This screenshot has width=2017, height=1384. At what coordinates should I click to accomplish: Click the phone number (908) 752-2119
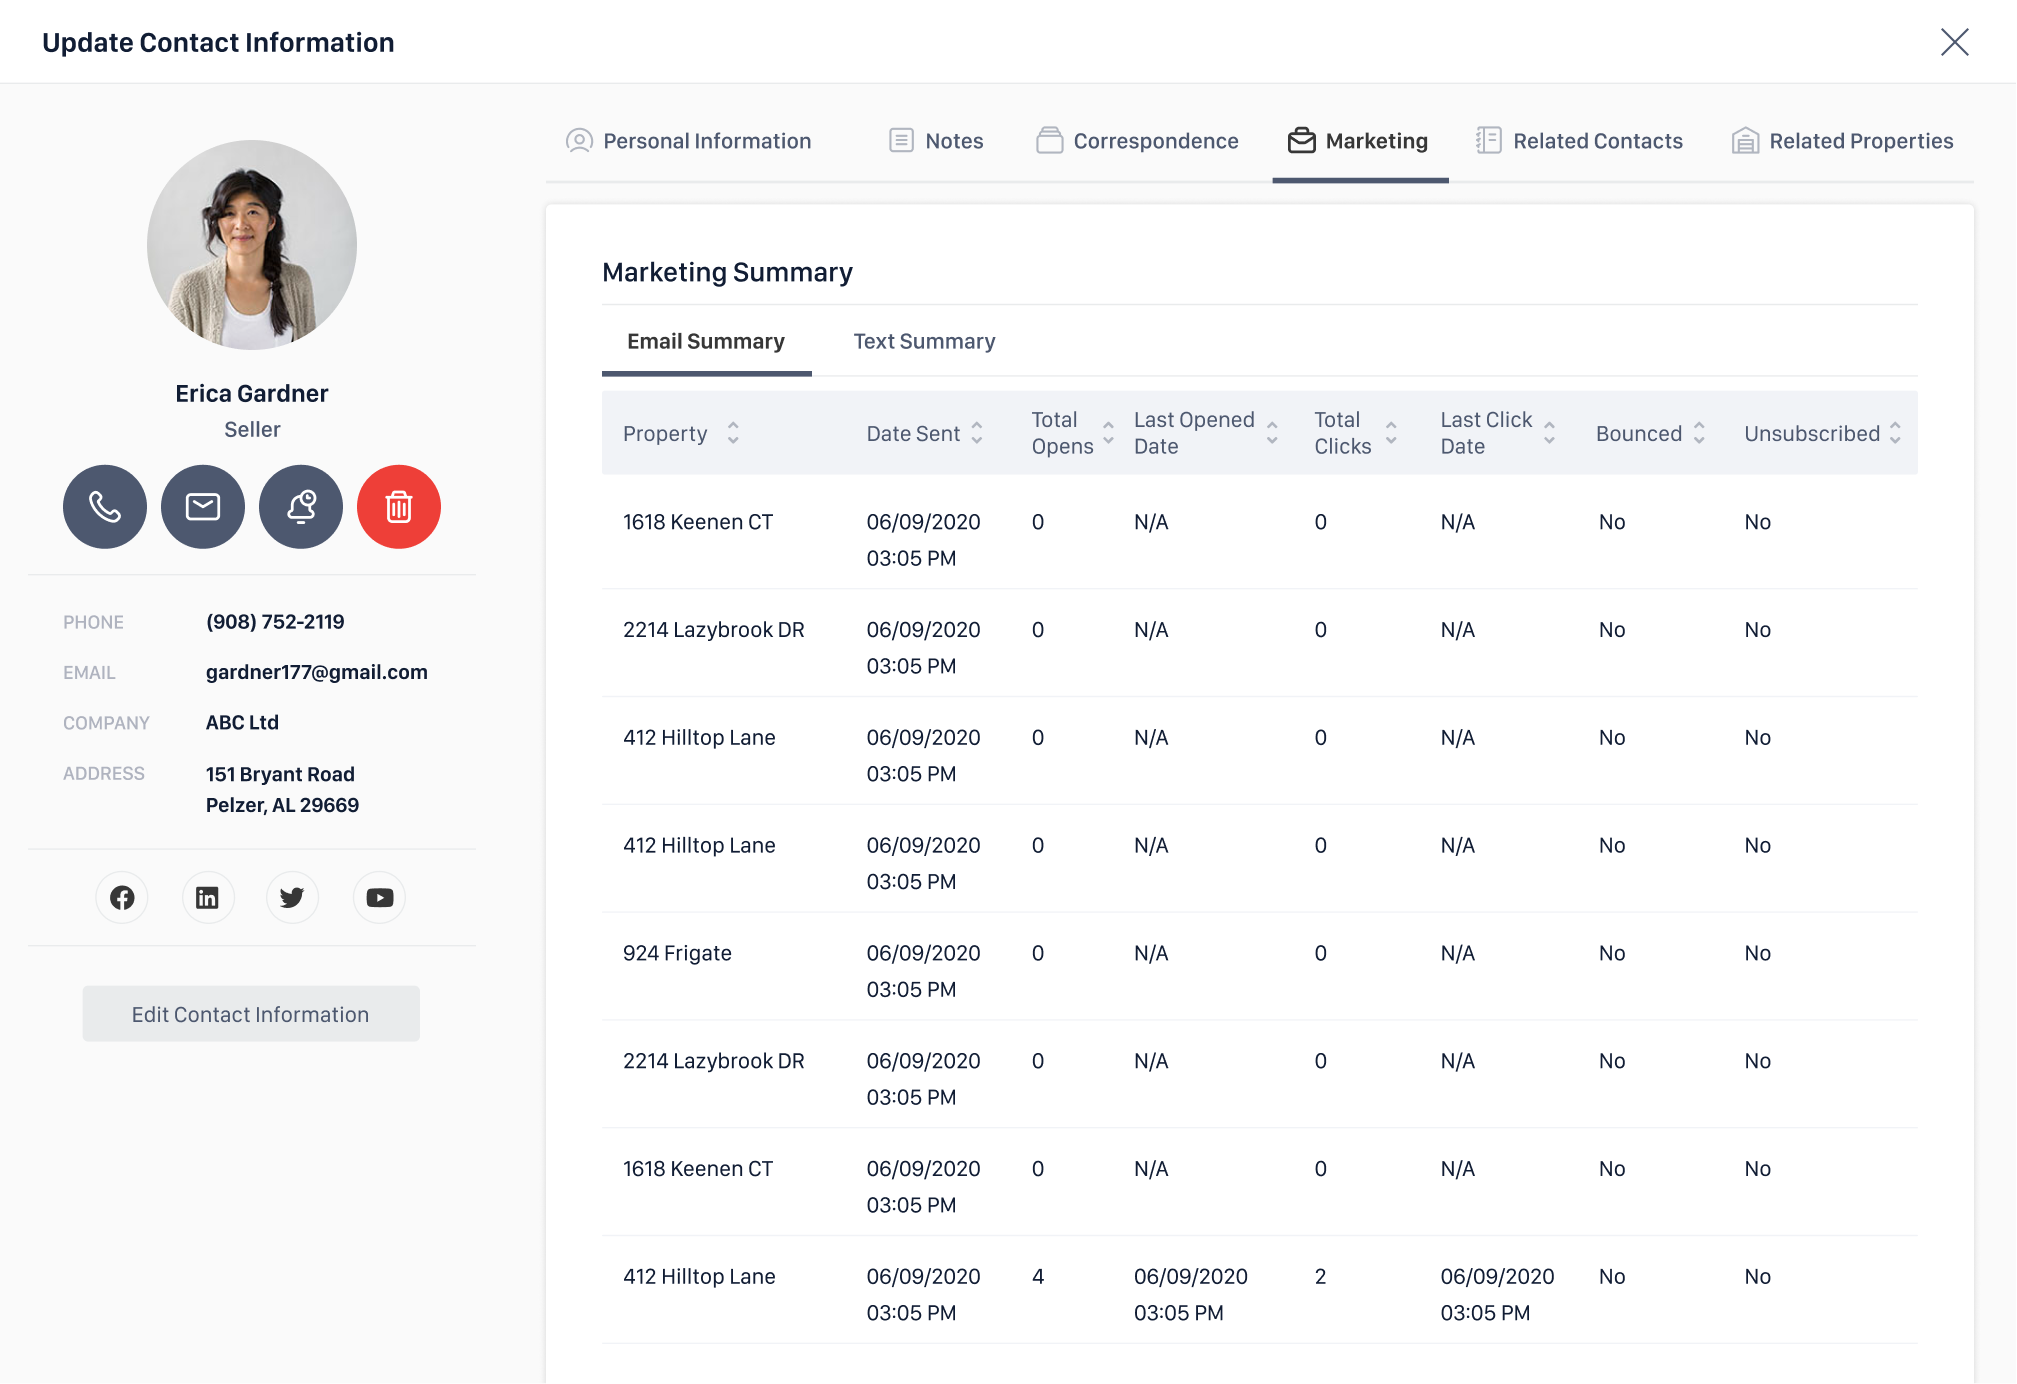pos(275,622)
